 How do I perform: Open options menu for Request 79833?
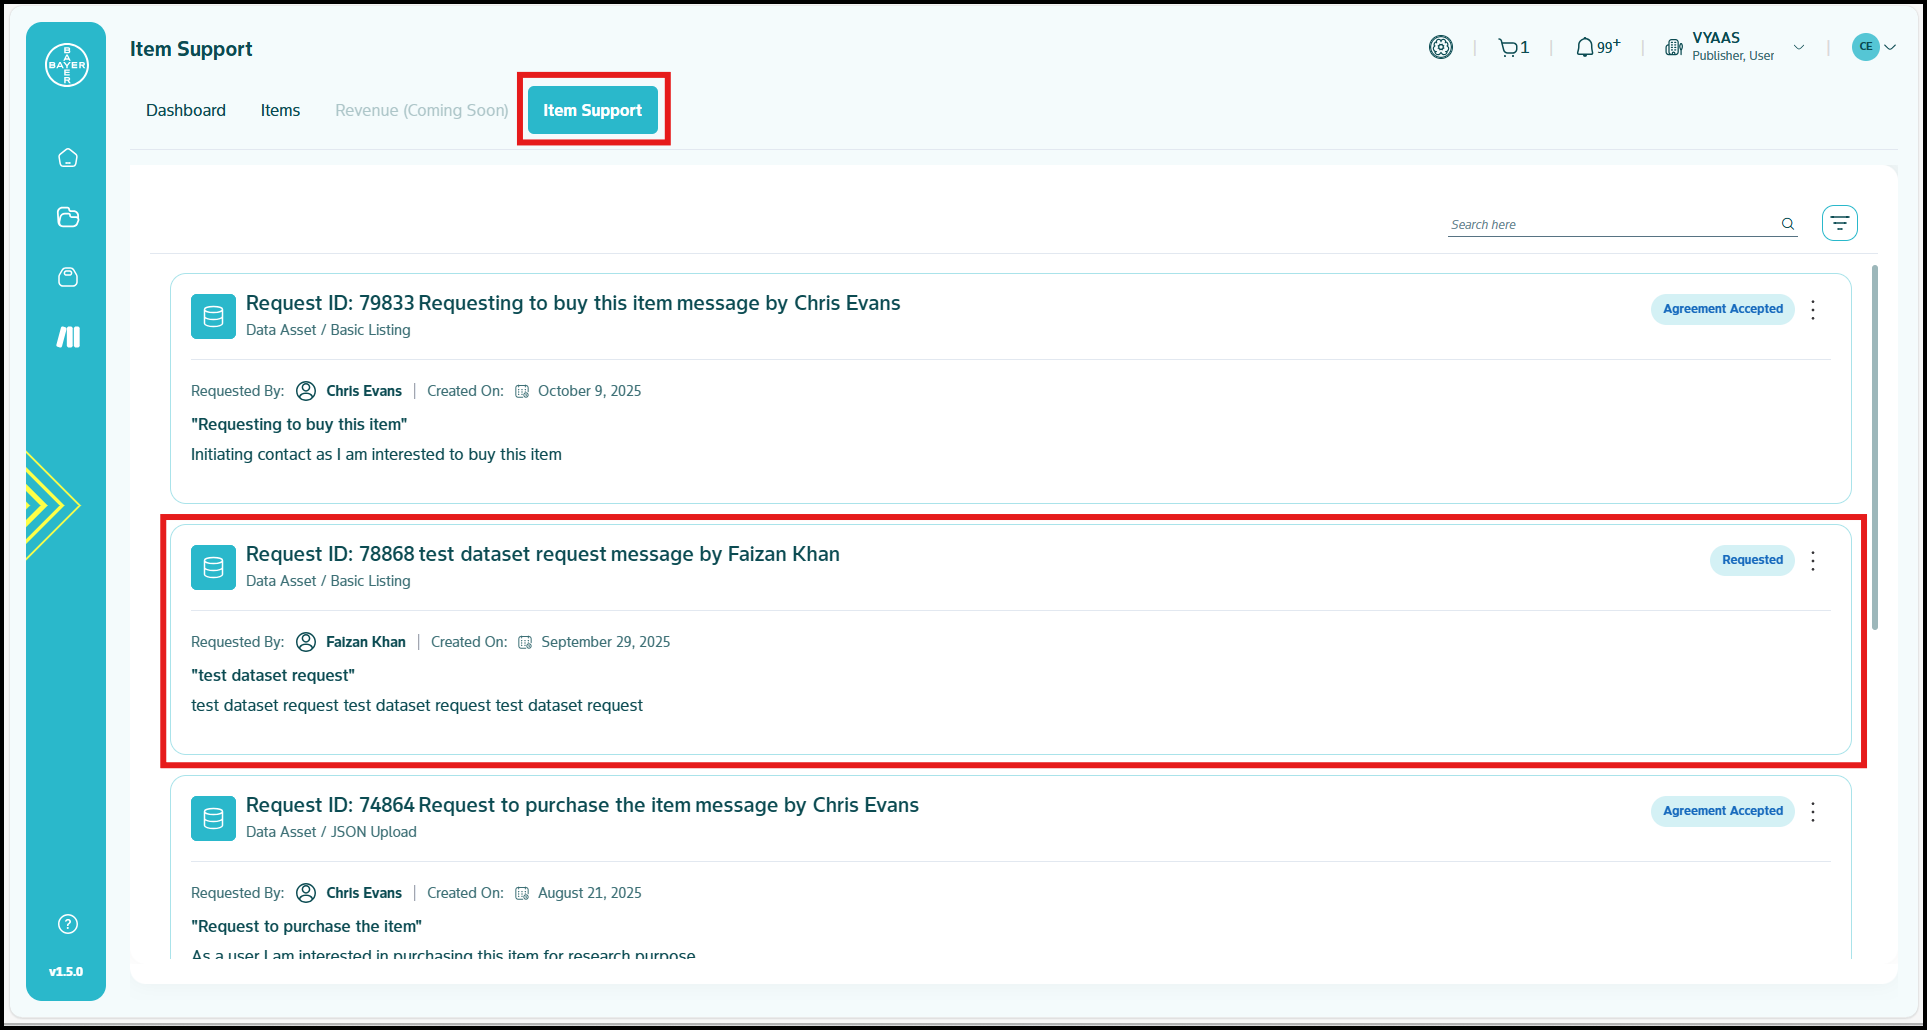[x=1813, y=309]
